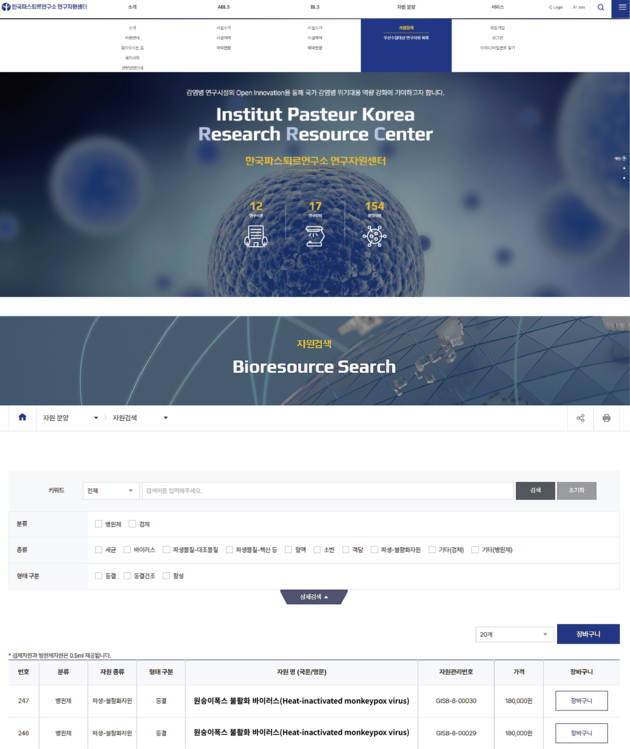Click the keyword search input field
This screenshot has height=749, width=630.
pyautogui.click(x=328, y=491)
